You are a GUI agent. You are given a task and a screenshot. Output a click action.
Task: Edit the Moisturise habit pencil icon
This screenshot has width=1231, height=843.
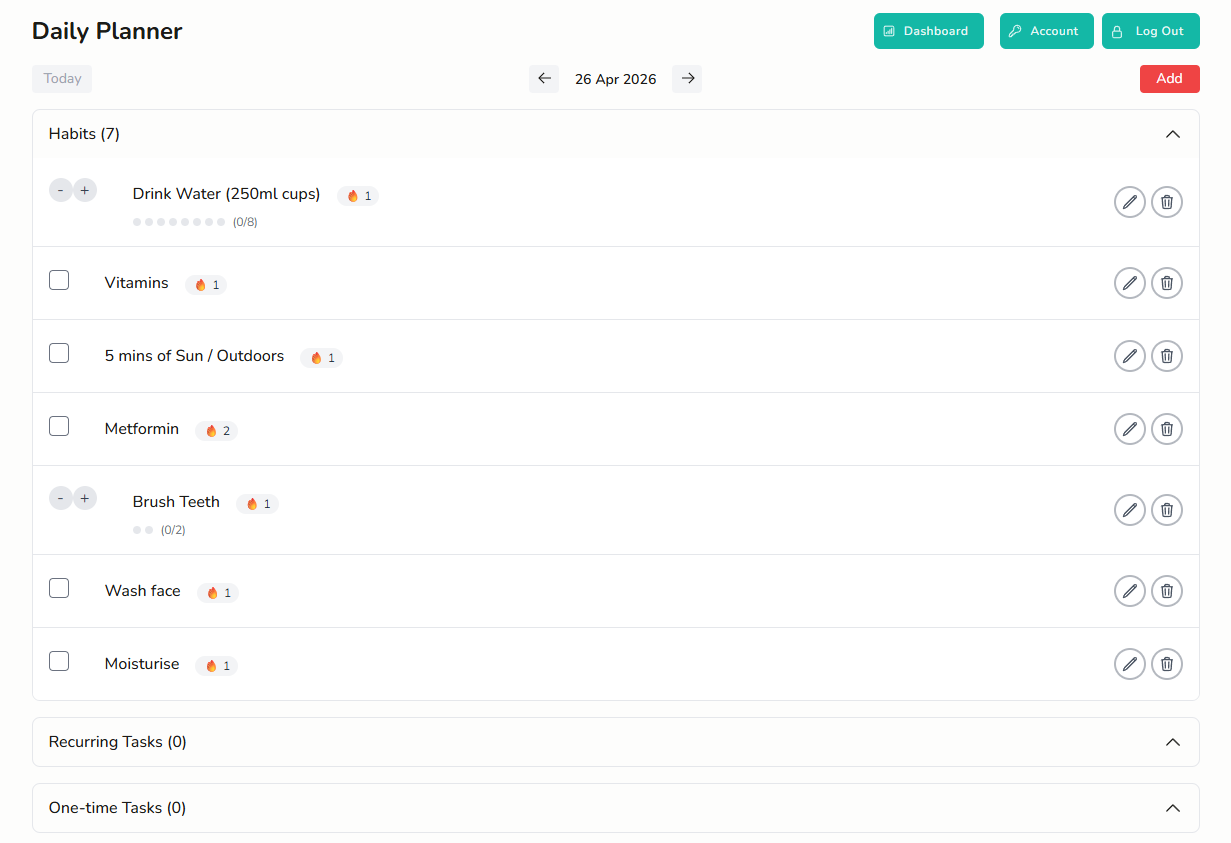[x=1130, y=664]
